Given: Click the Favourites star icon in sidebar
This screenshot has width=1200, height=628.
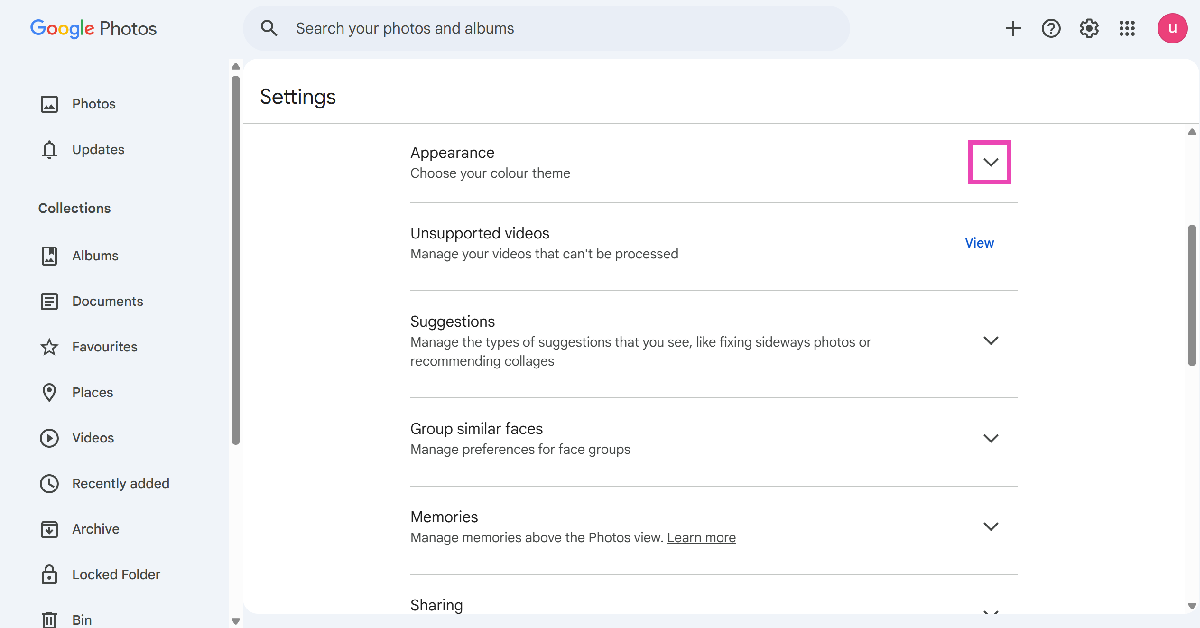Looking at the screenshot, I should (x=49, y=347).
